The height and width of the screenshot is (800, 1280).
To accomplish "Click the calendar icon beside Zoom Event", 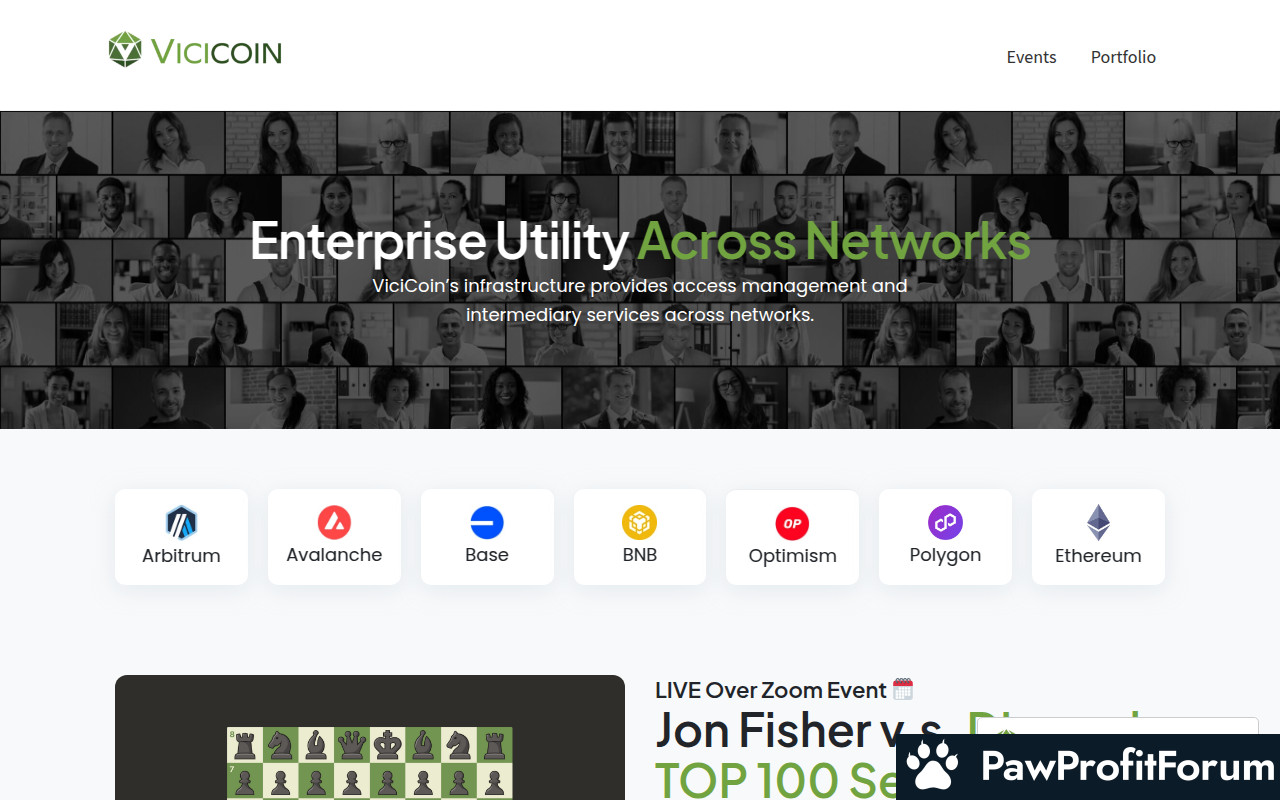I will (903, 689).
